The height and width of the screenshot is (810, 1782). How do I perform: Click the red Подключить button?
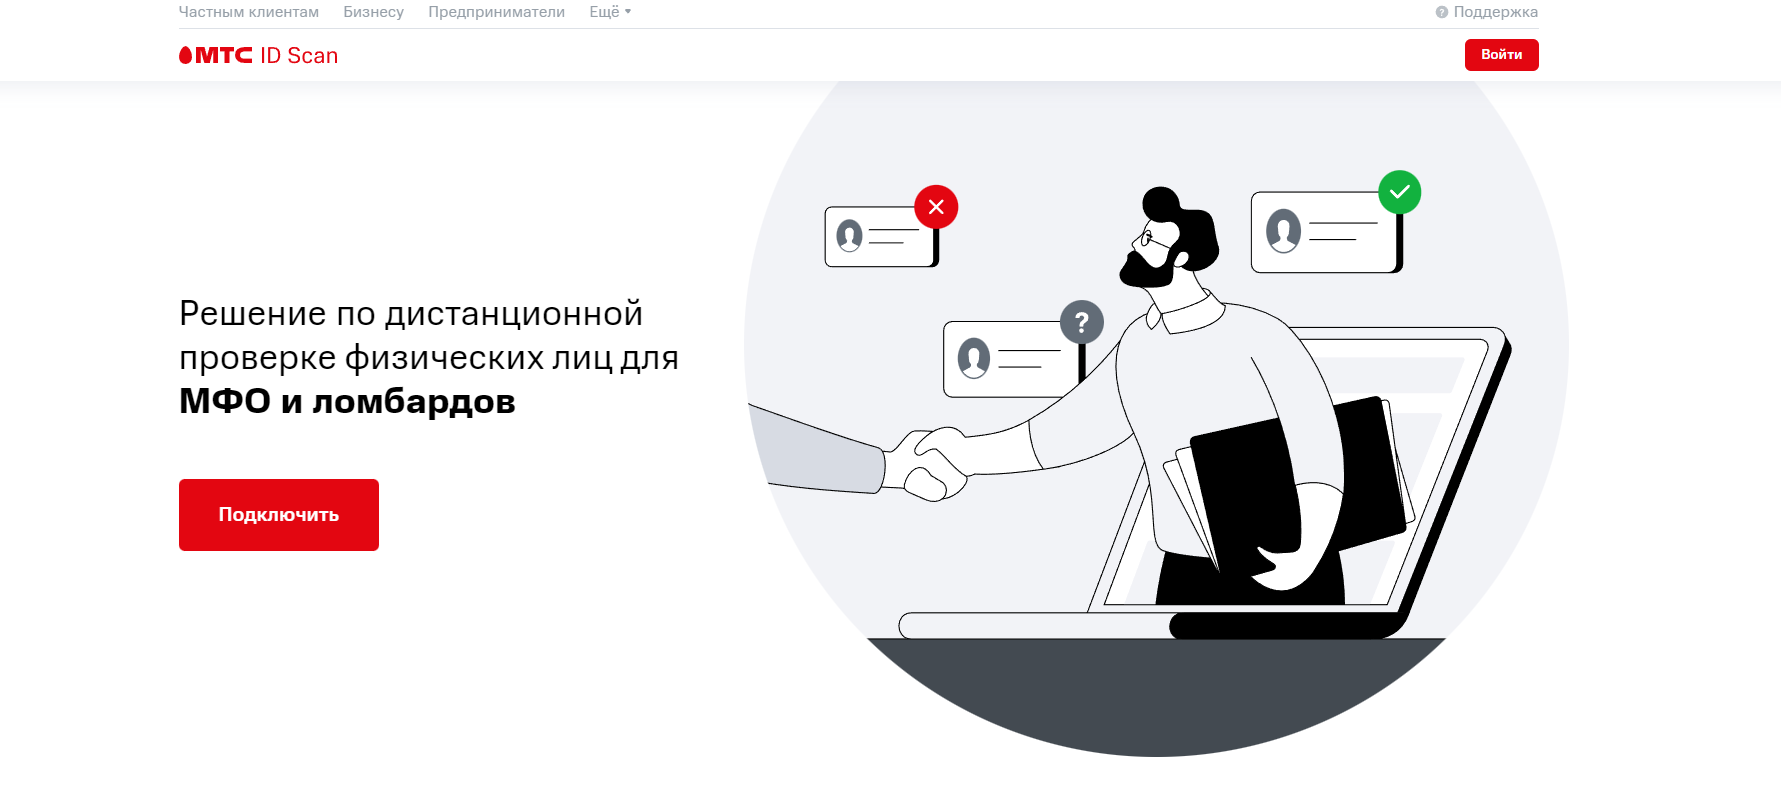[279, 515]
